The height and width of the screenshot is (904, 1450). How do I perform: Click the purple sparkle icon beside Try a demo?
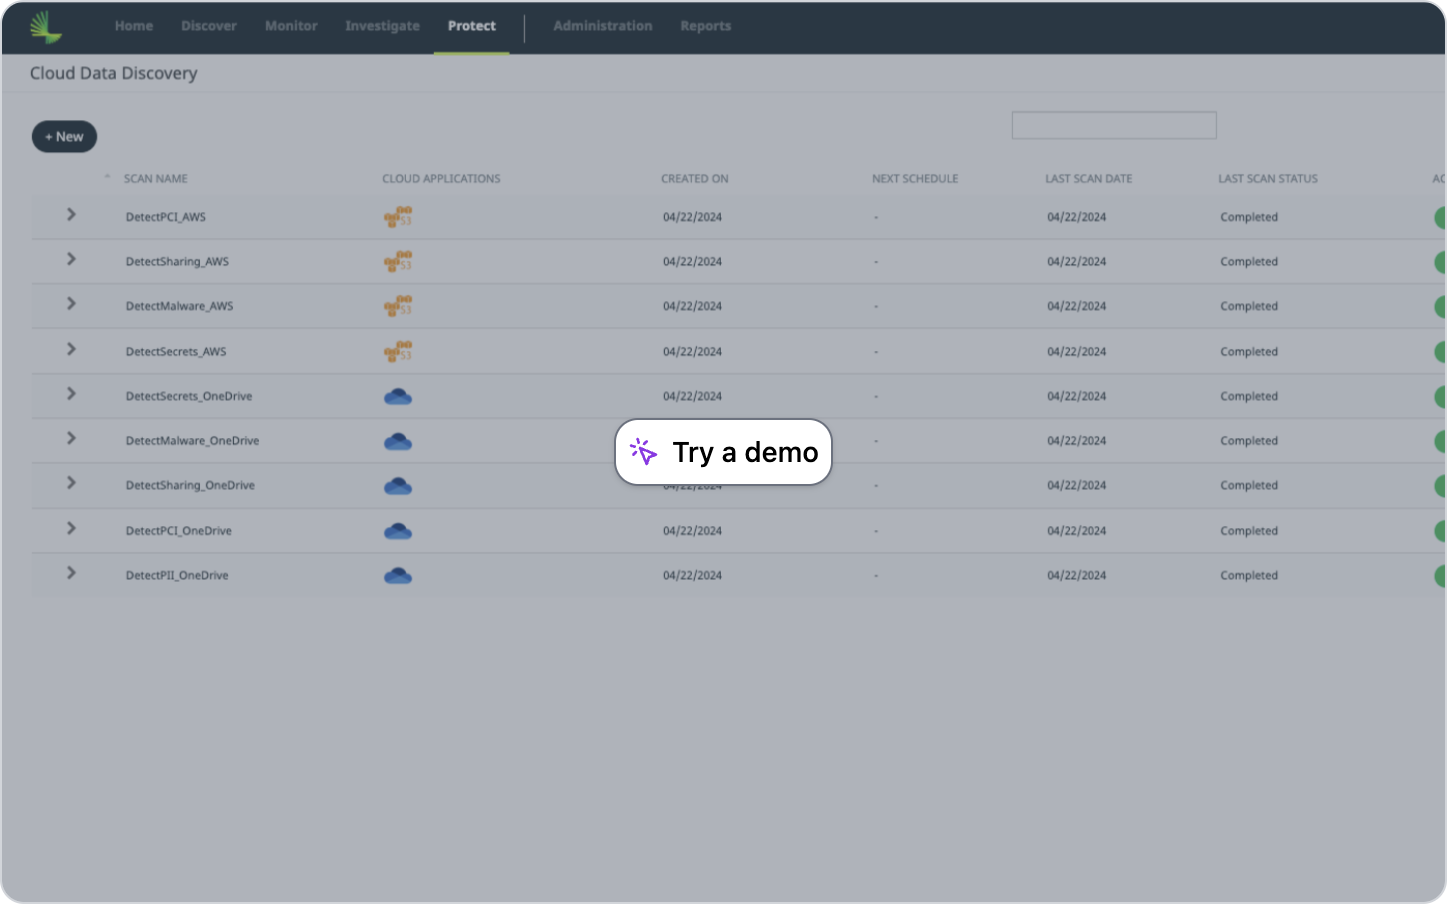pyautogui.click(x=644, y=451)
